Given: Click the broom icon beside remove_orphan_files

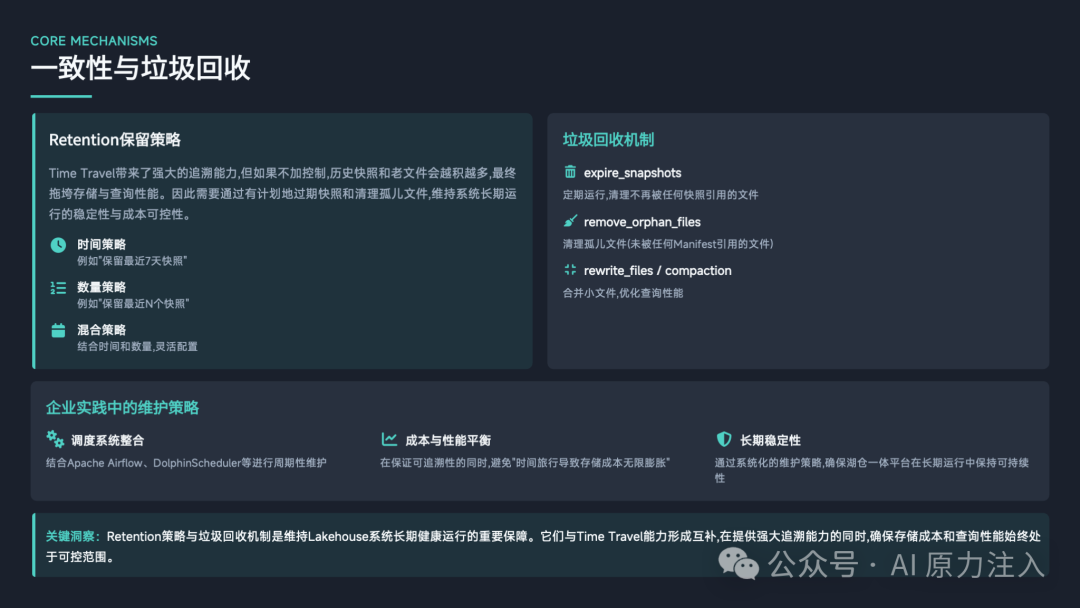Looking at the screenshot, I should tap(570, 221).
